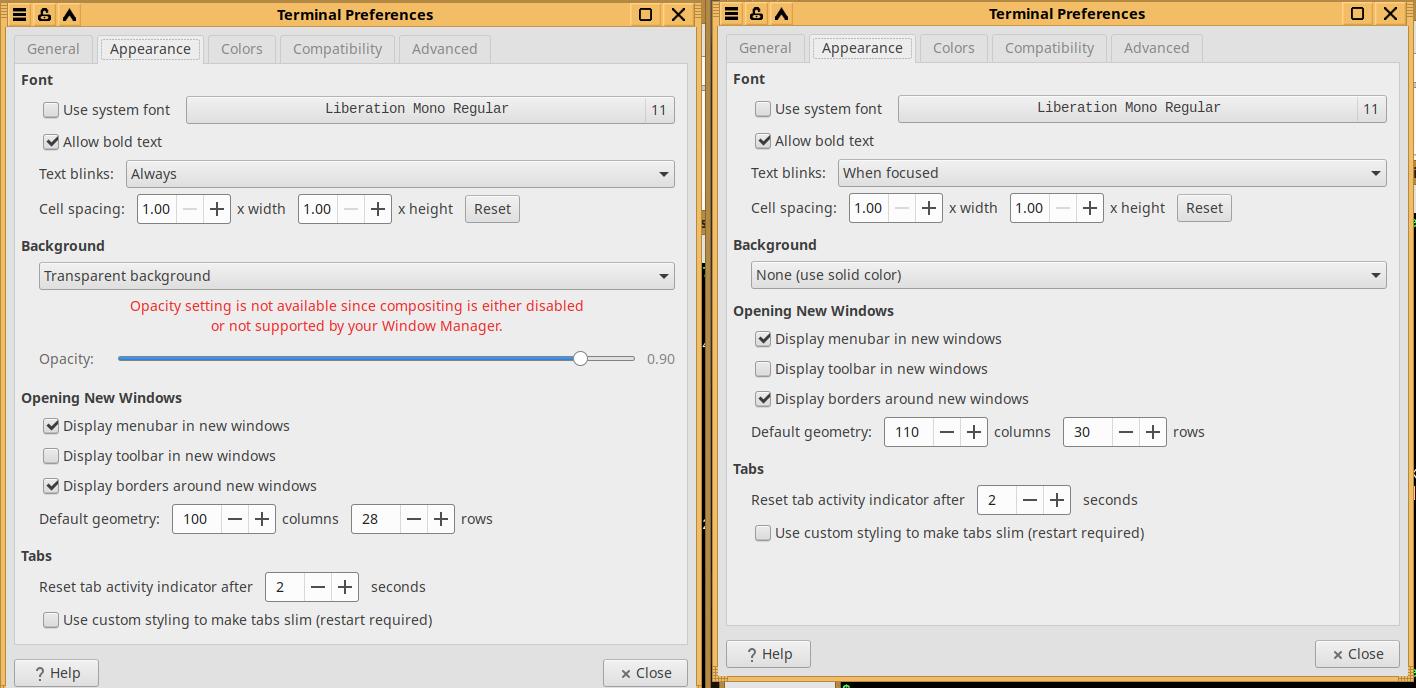Viewport: 1416px width, 688px height.
Task: Click the pin/stick icon in left window titlebar
Action: point(44,15)
